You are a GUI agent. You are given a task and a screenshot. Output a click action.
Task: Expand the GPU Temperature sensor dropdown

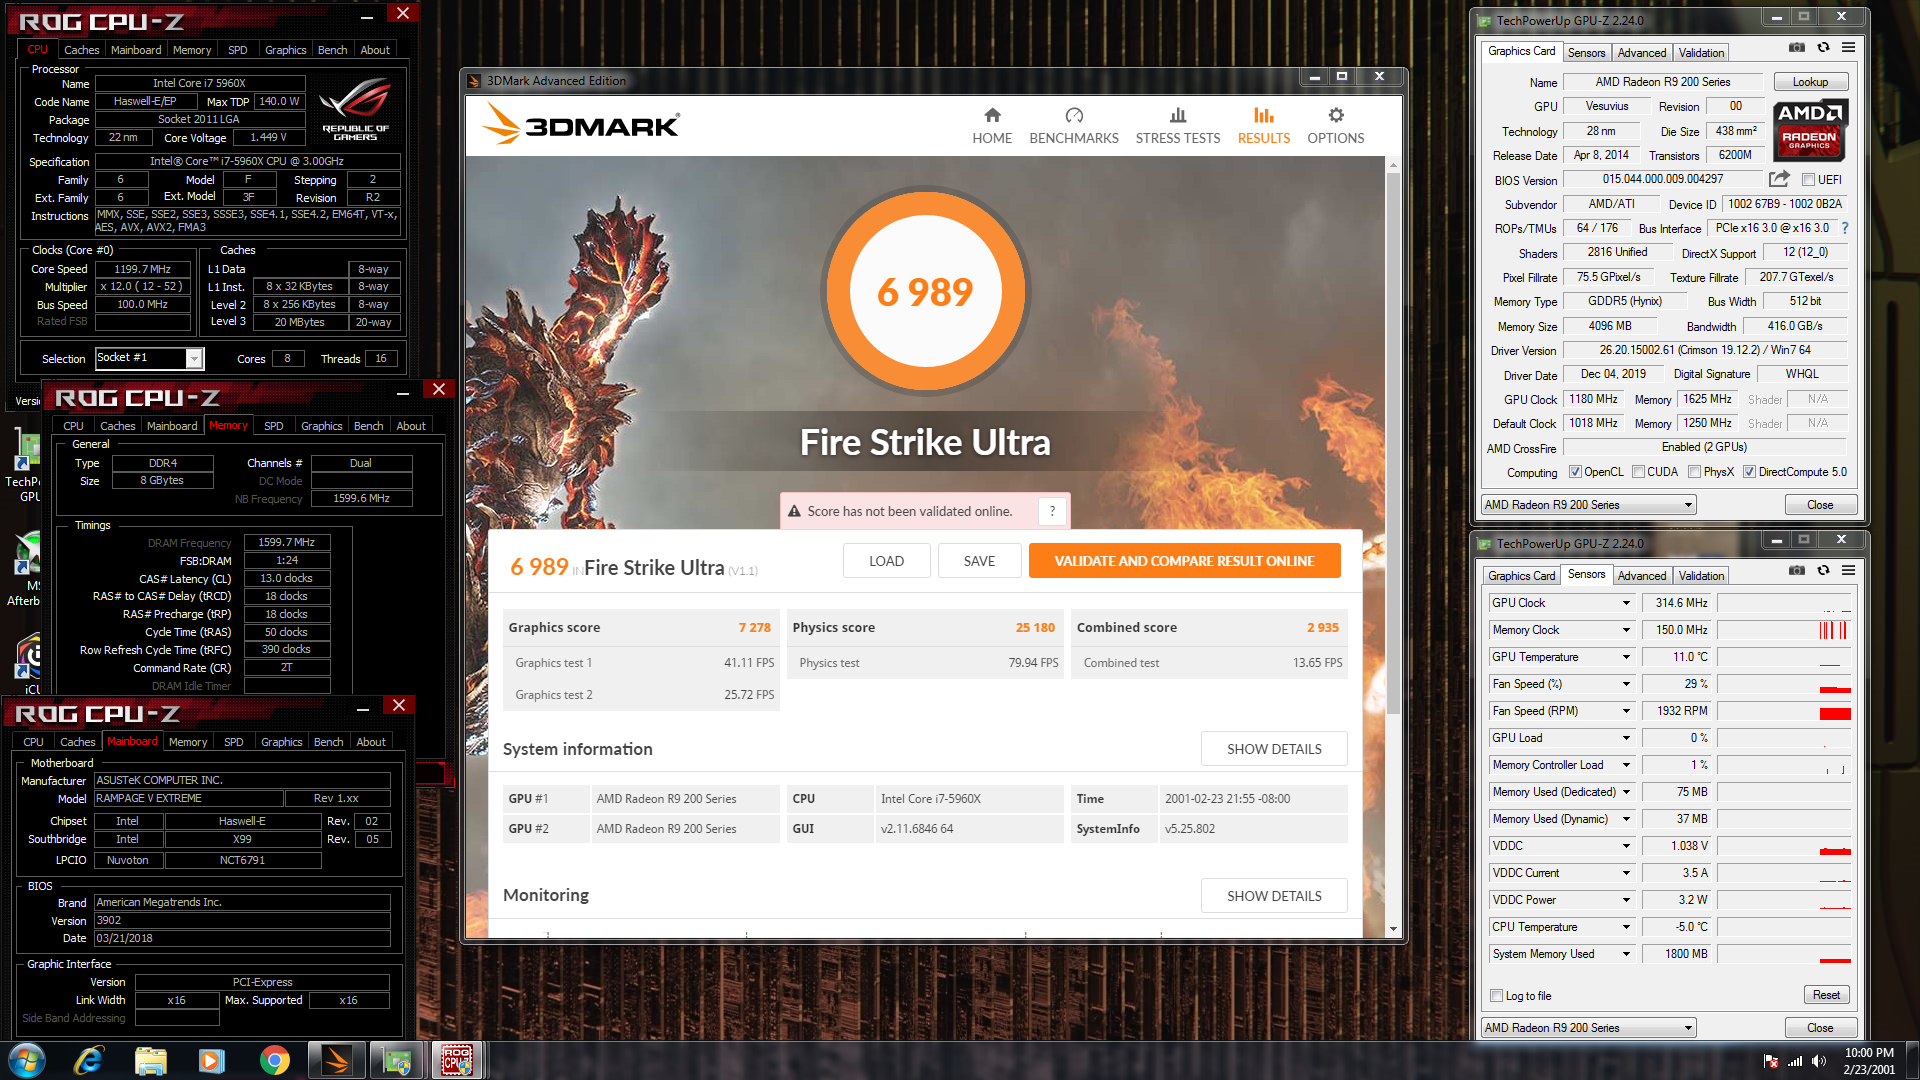coord(1626,657)
